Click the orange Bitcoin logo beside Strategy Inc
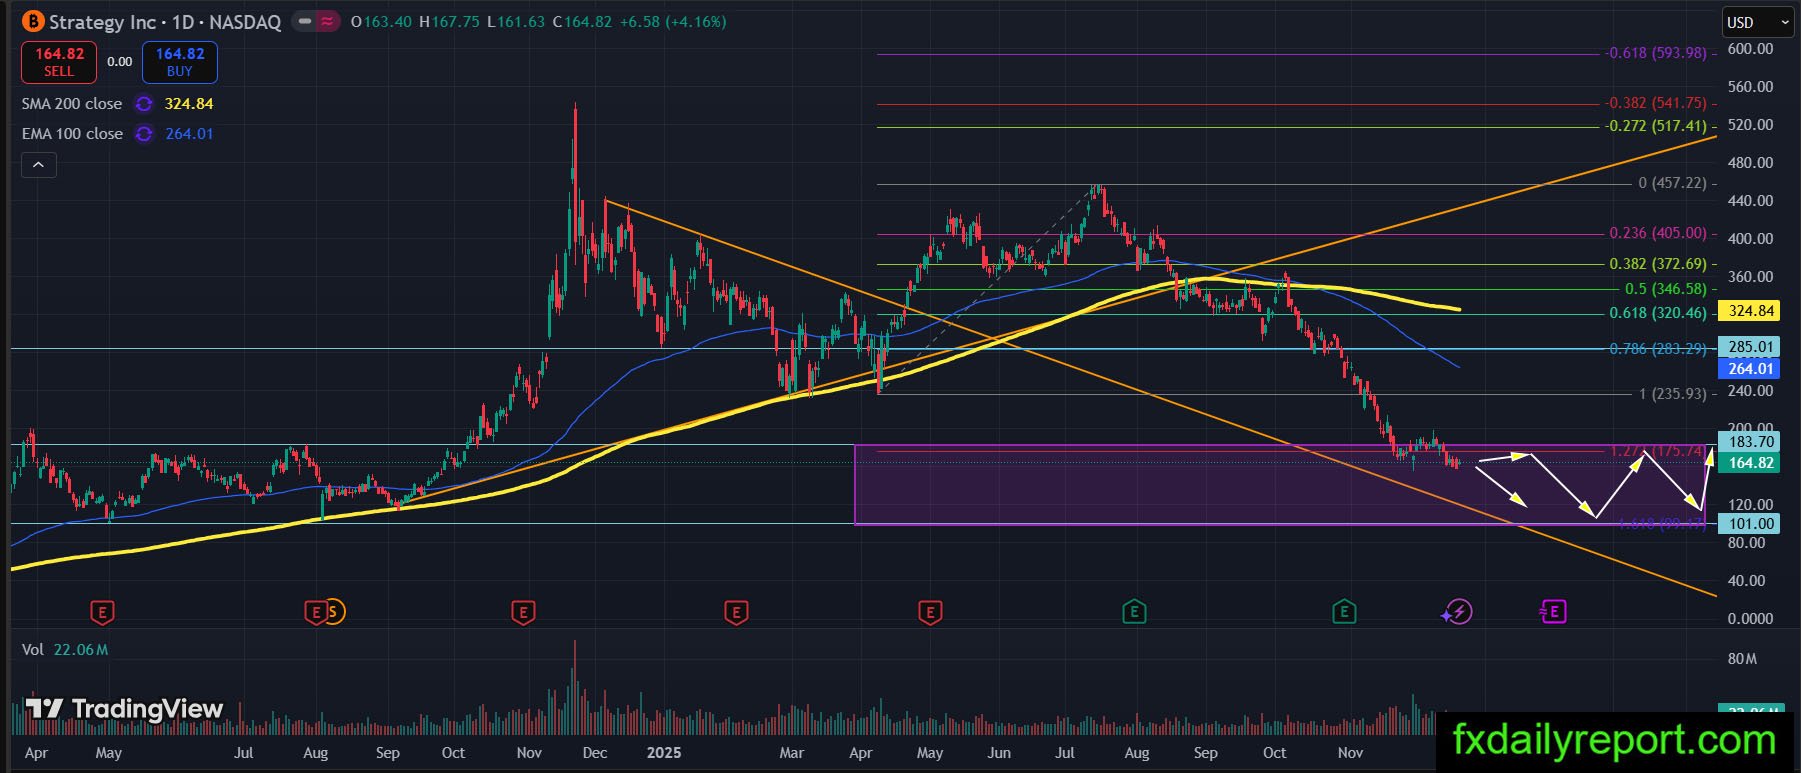Viewport: 1801px width, 773px height. pos(33,21)
